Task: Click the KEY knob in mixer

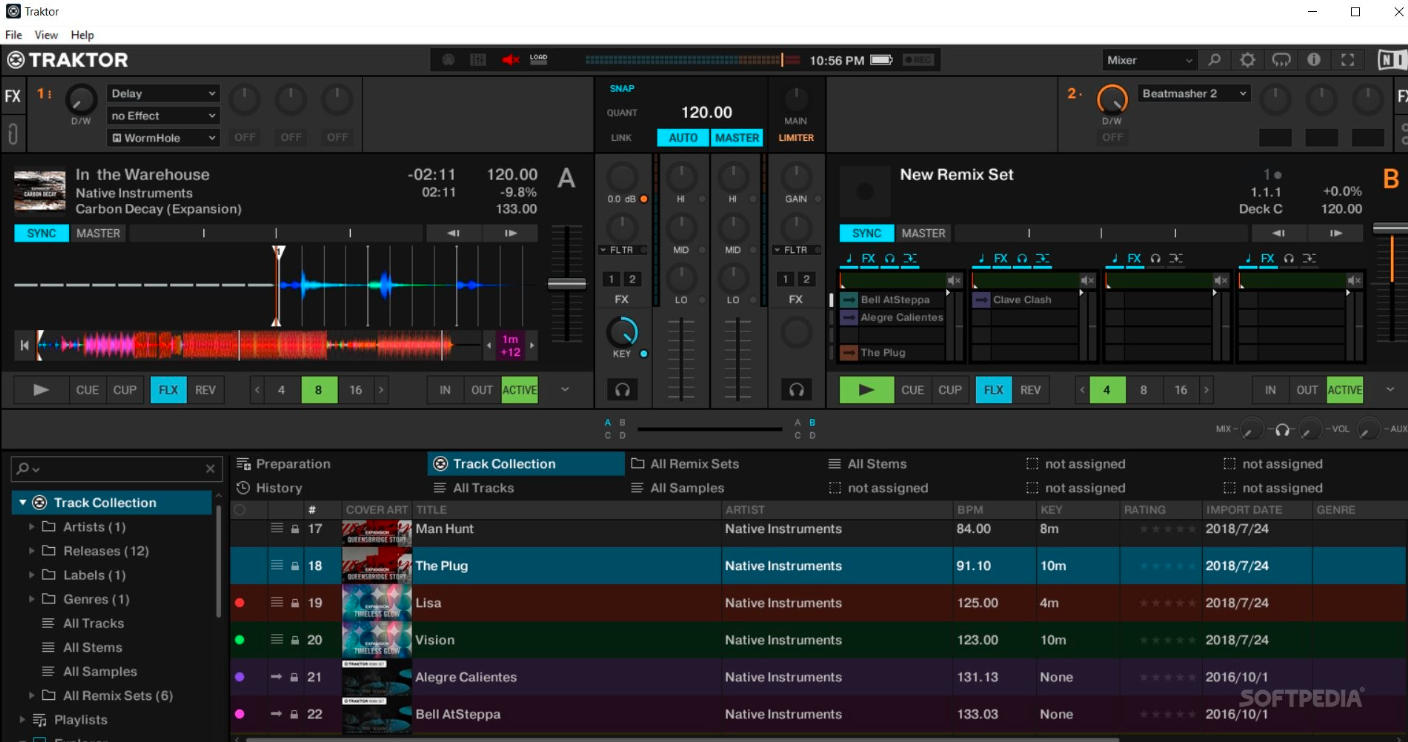Action: pyautogui.click(x=622, y=332)
